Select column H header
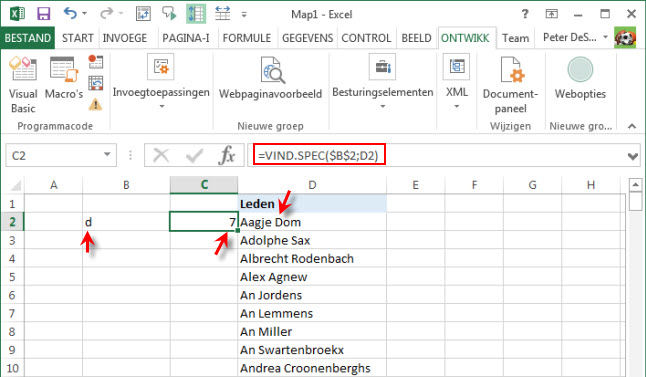Screen dimensions: 646x377 point(590,185)
